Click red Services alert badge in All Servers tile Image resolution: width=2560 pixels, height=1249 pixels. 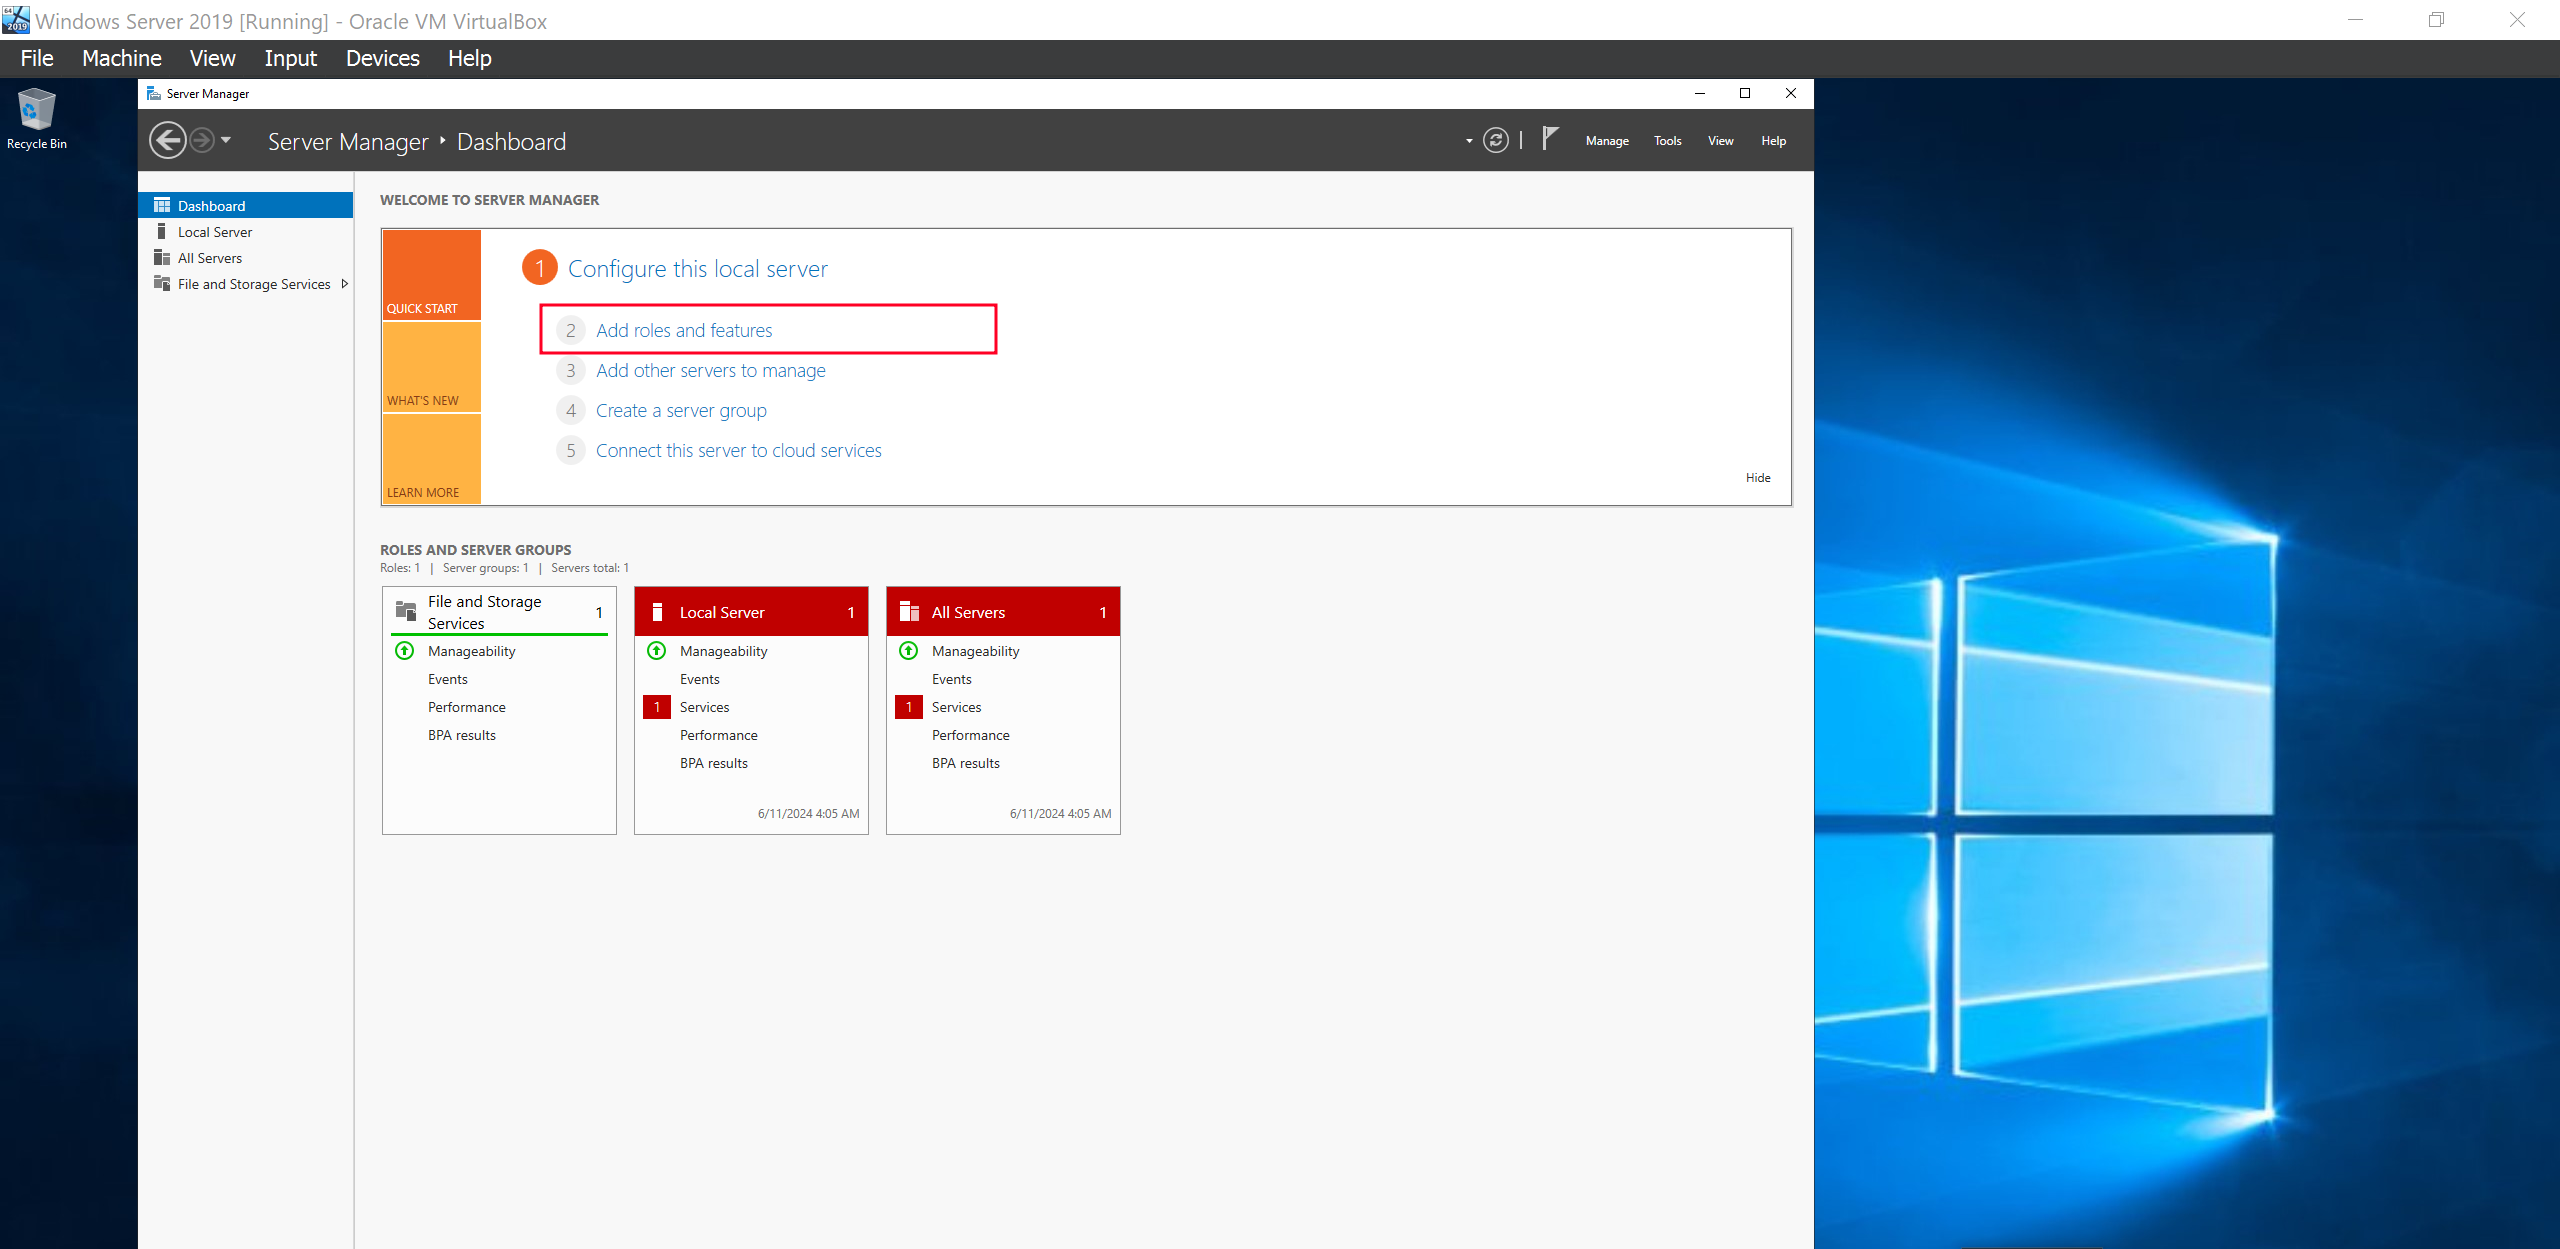coord(909,707)
